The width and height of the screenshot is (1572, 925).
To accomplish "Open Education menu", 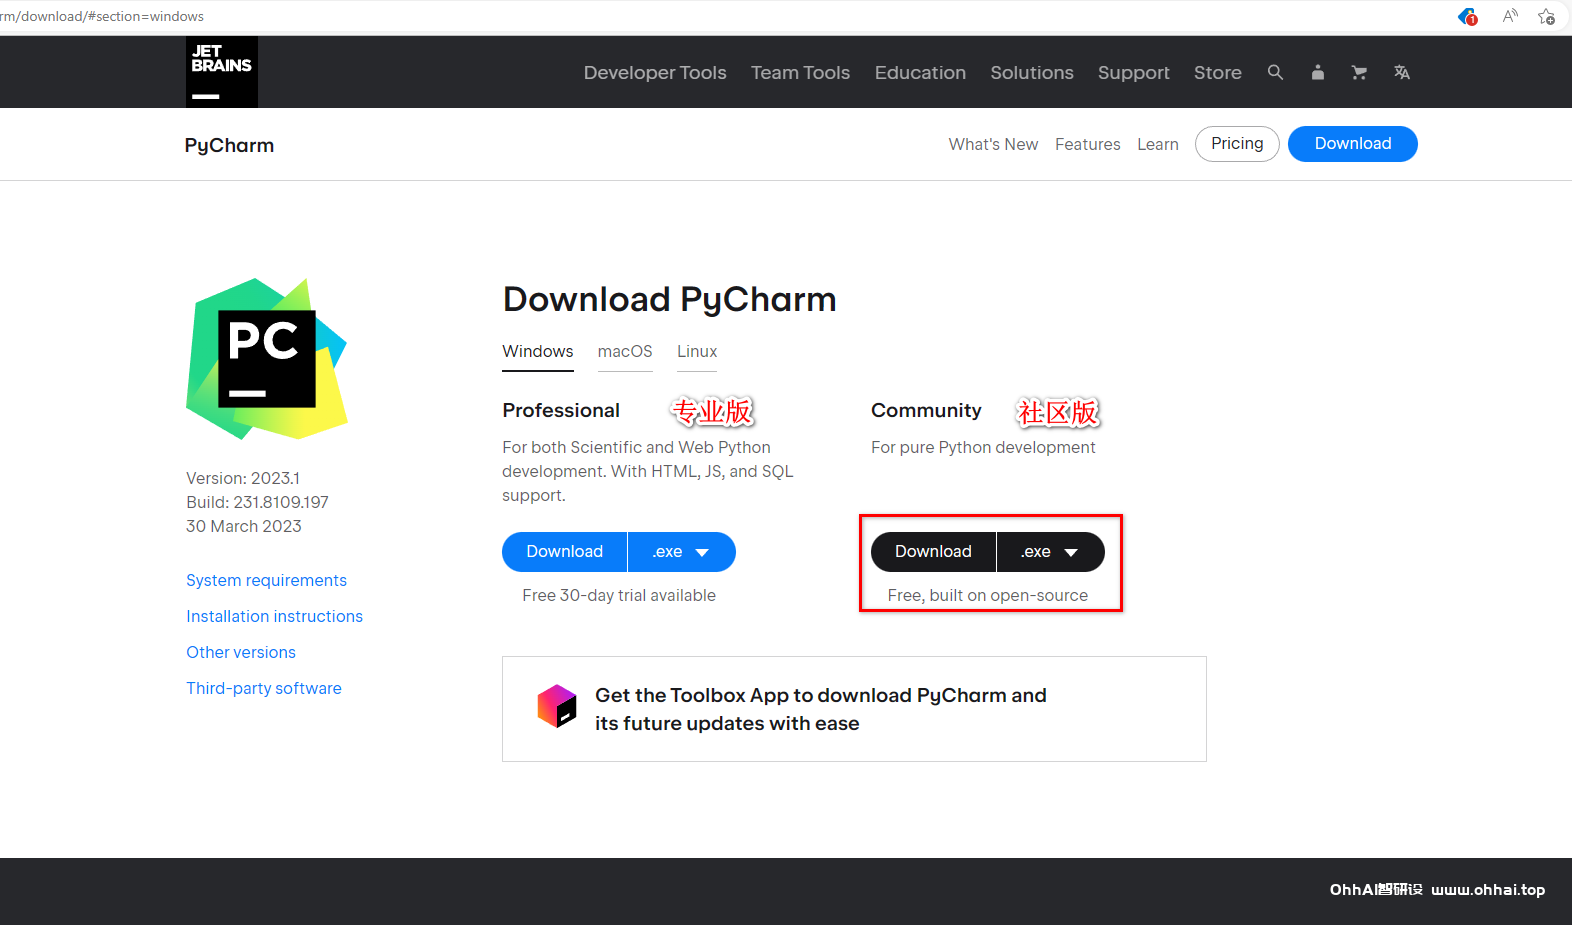I will tap(920, 73).
